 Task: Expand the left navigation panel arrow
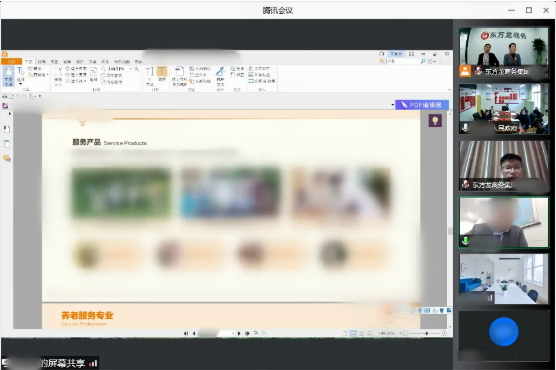(x=10, y=114)
